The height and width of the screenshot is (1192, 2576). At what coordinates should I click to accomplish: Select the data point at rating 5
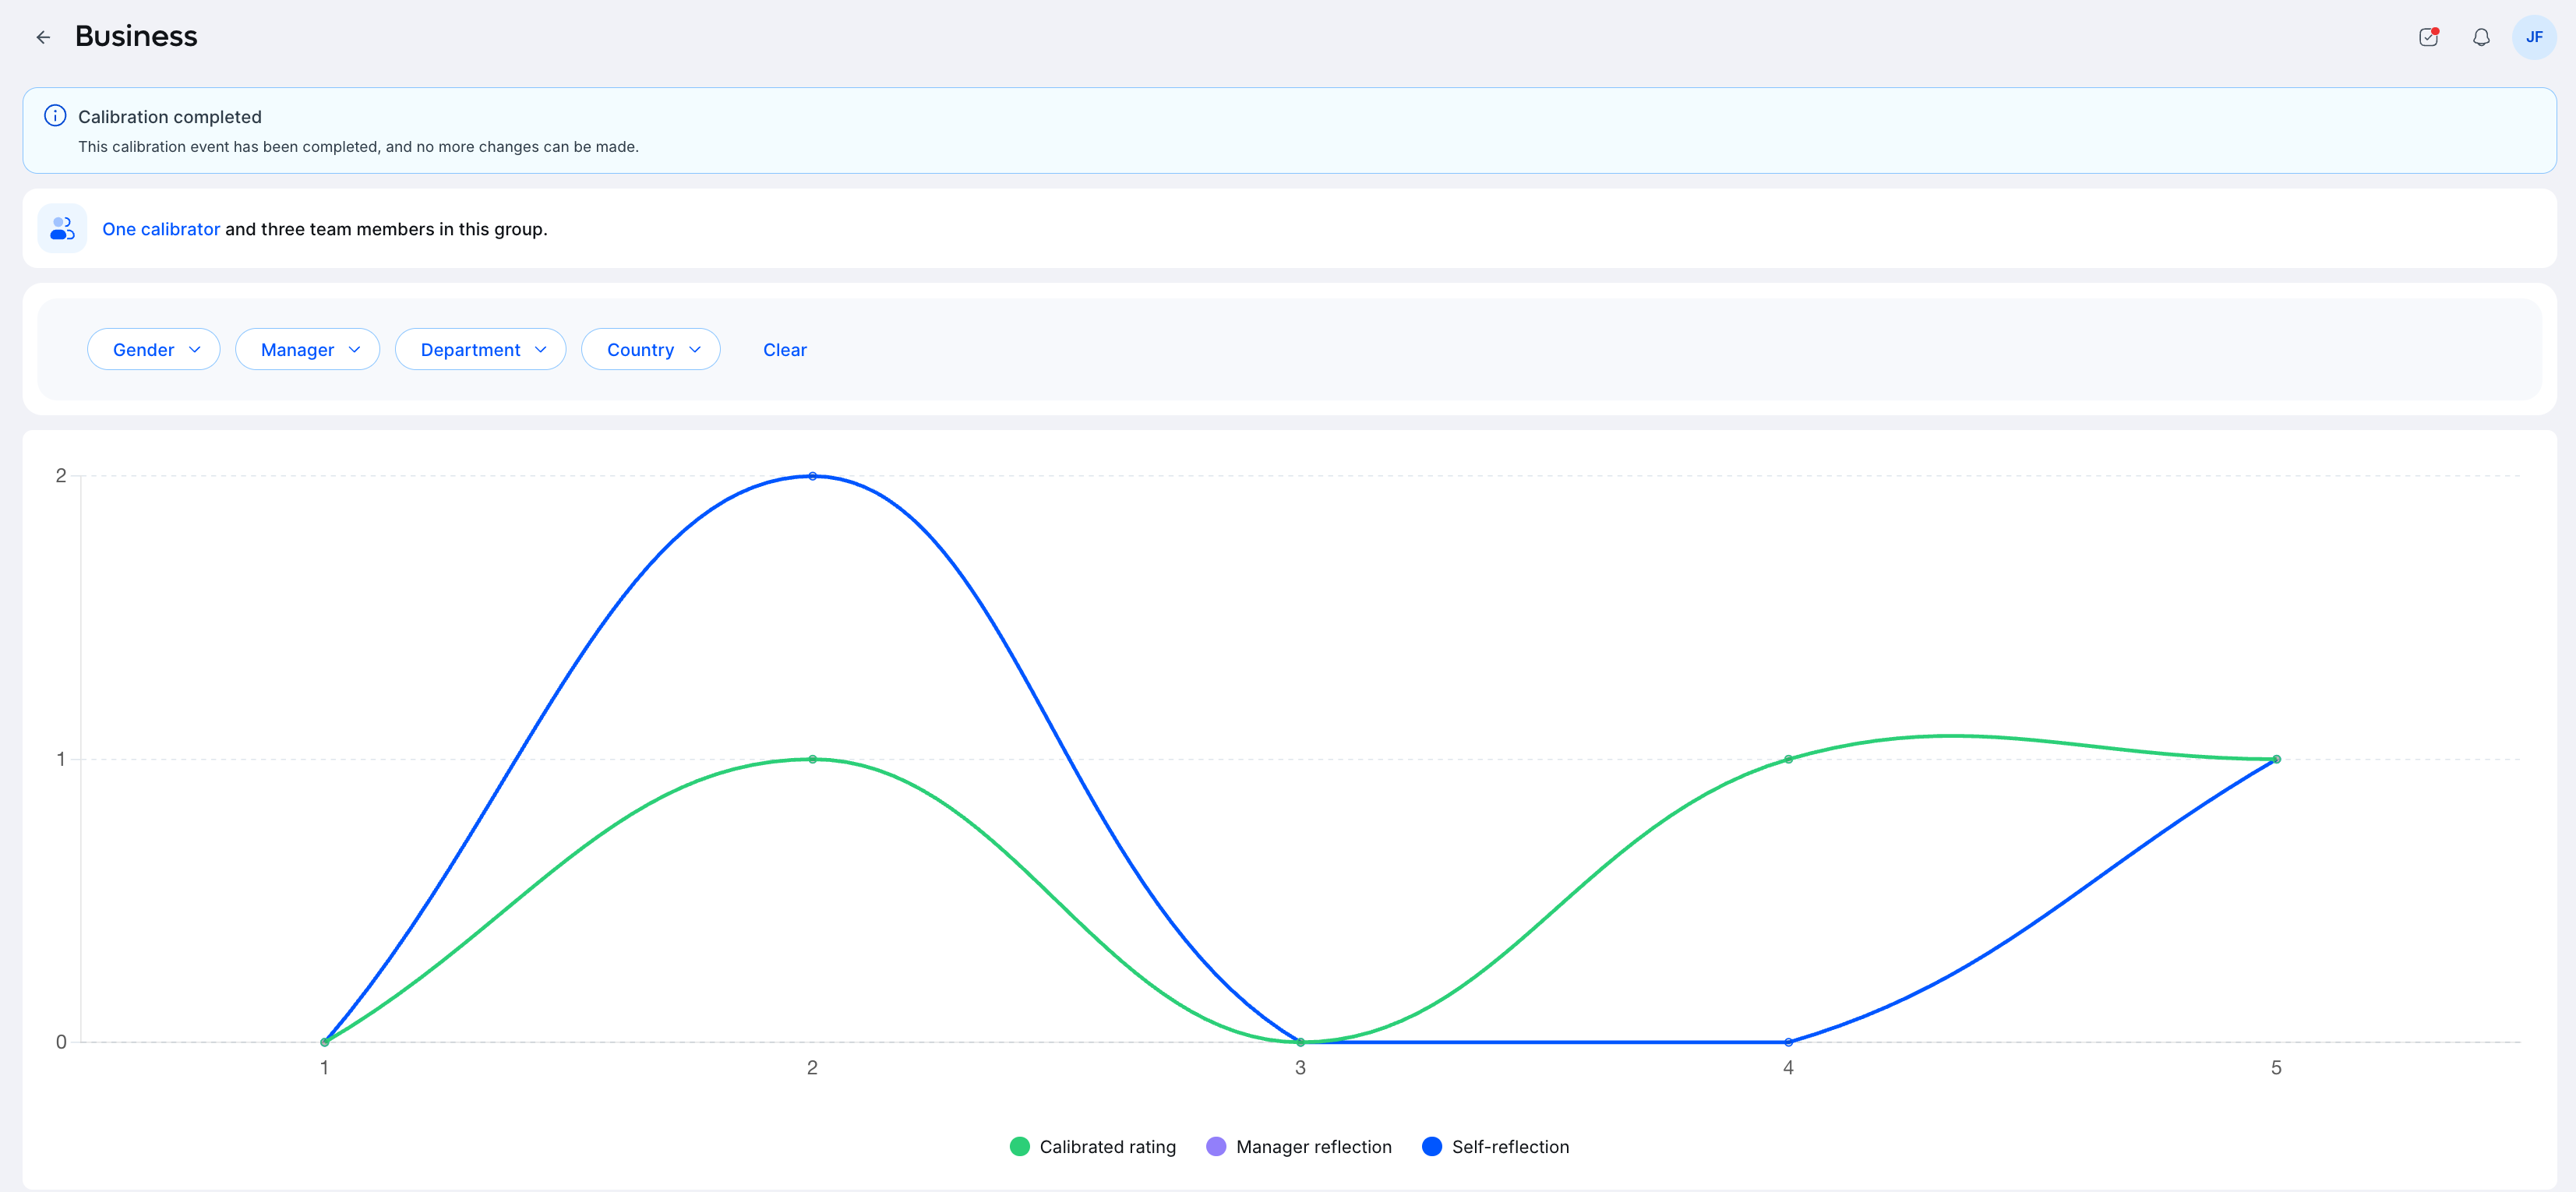(x=2276, y=759)
